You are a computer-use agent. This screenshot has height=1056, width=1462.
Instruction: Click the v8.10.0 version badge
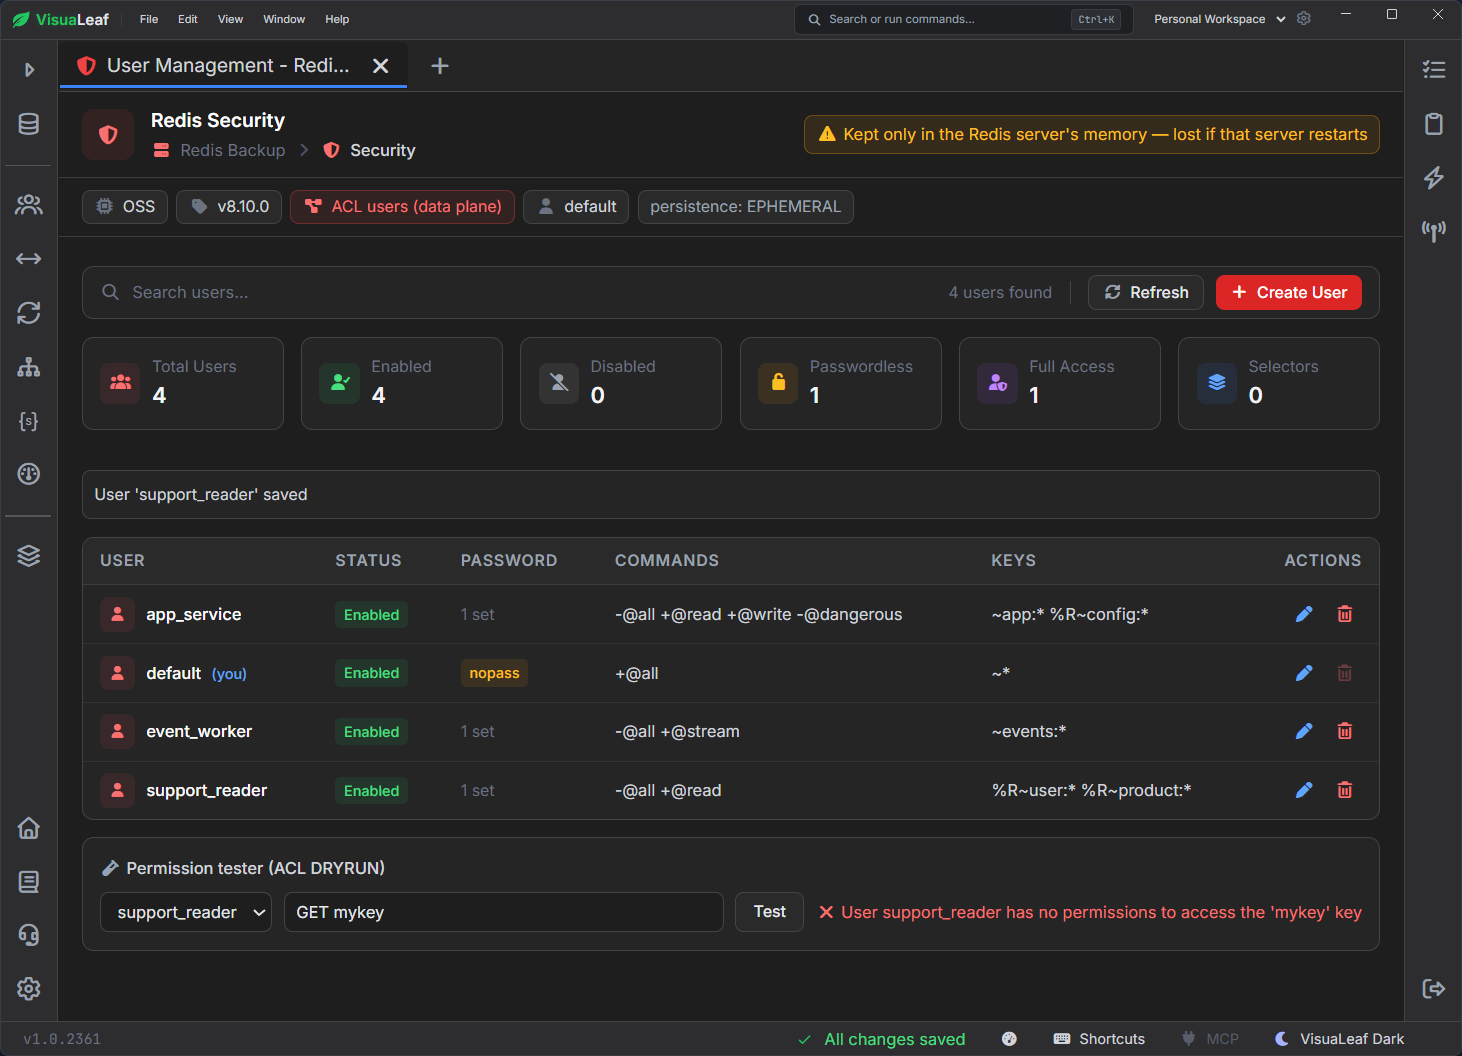tap(229, 207)
